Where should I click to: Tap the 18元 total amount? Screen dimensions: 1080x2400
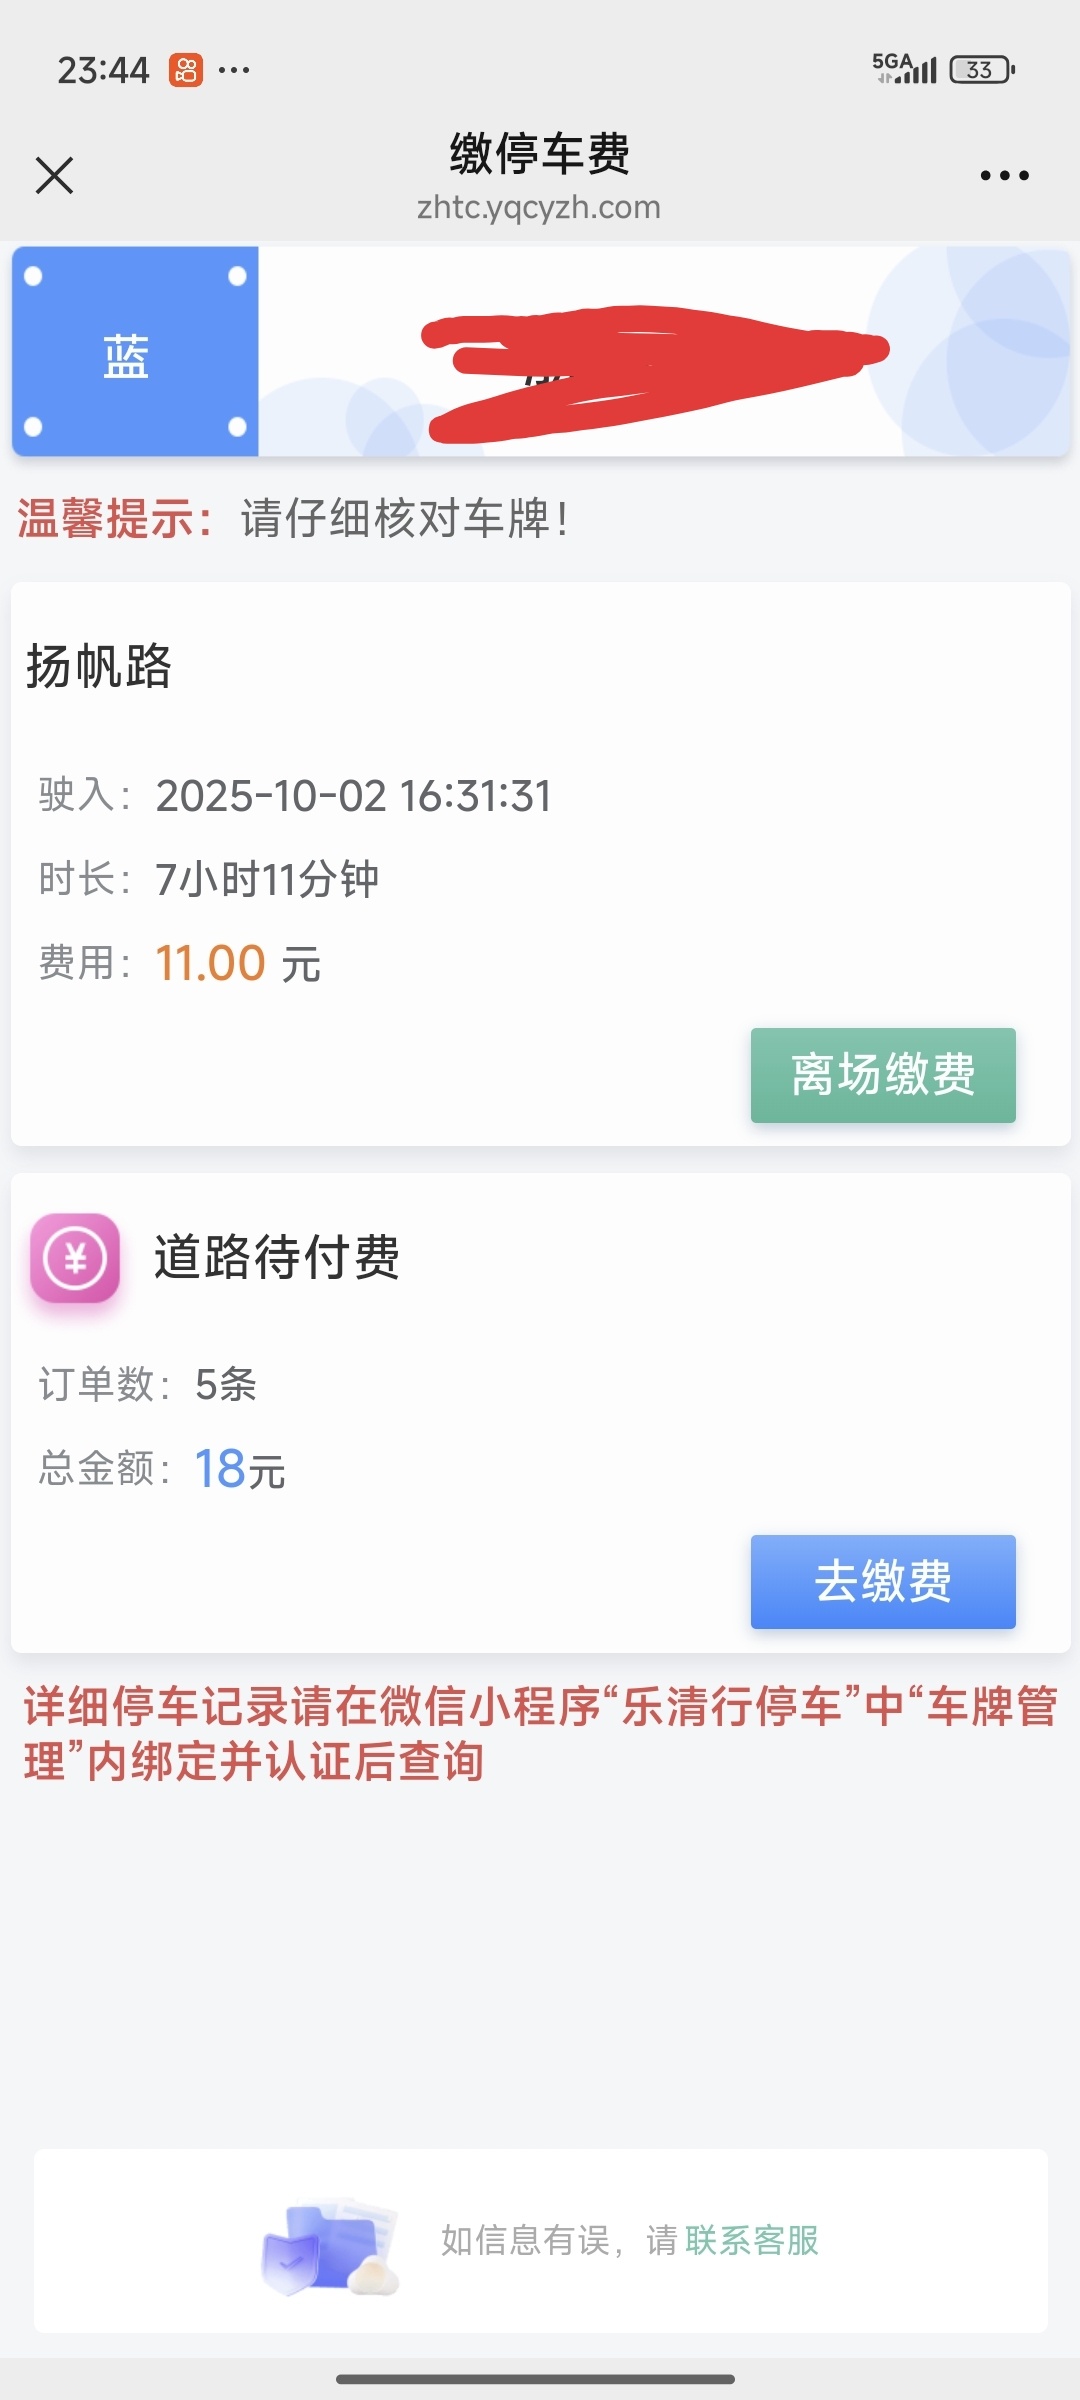tap(240, 1469)
